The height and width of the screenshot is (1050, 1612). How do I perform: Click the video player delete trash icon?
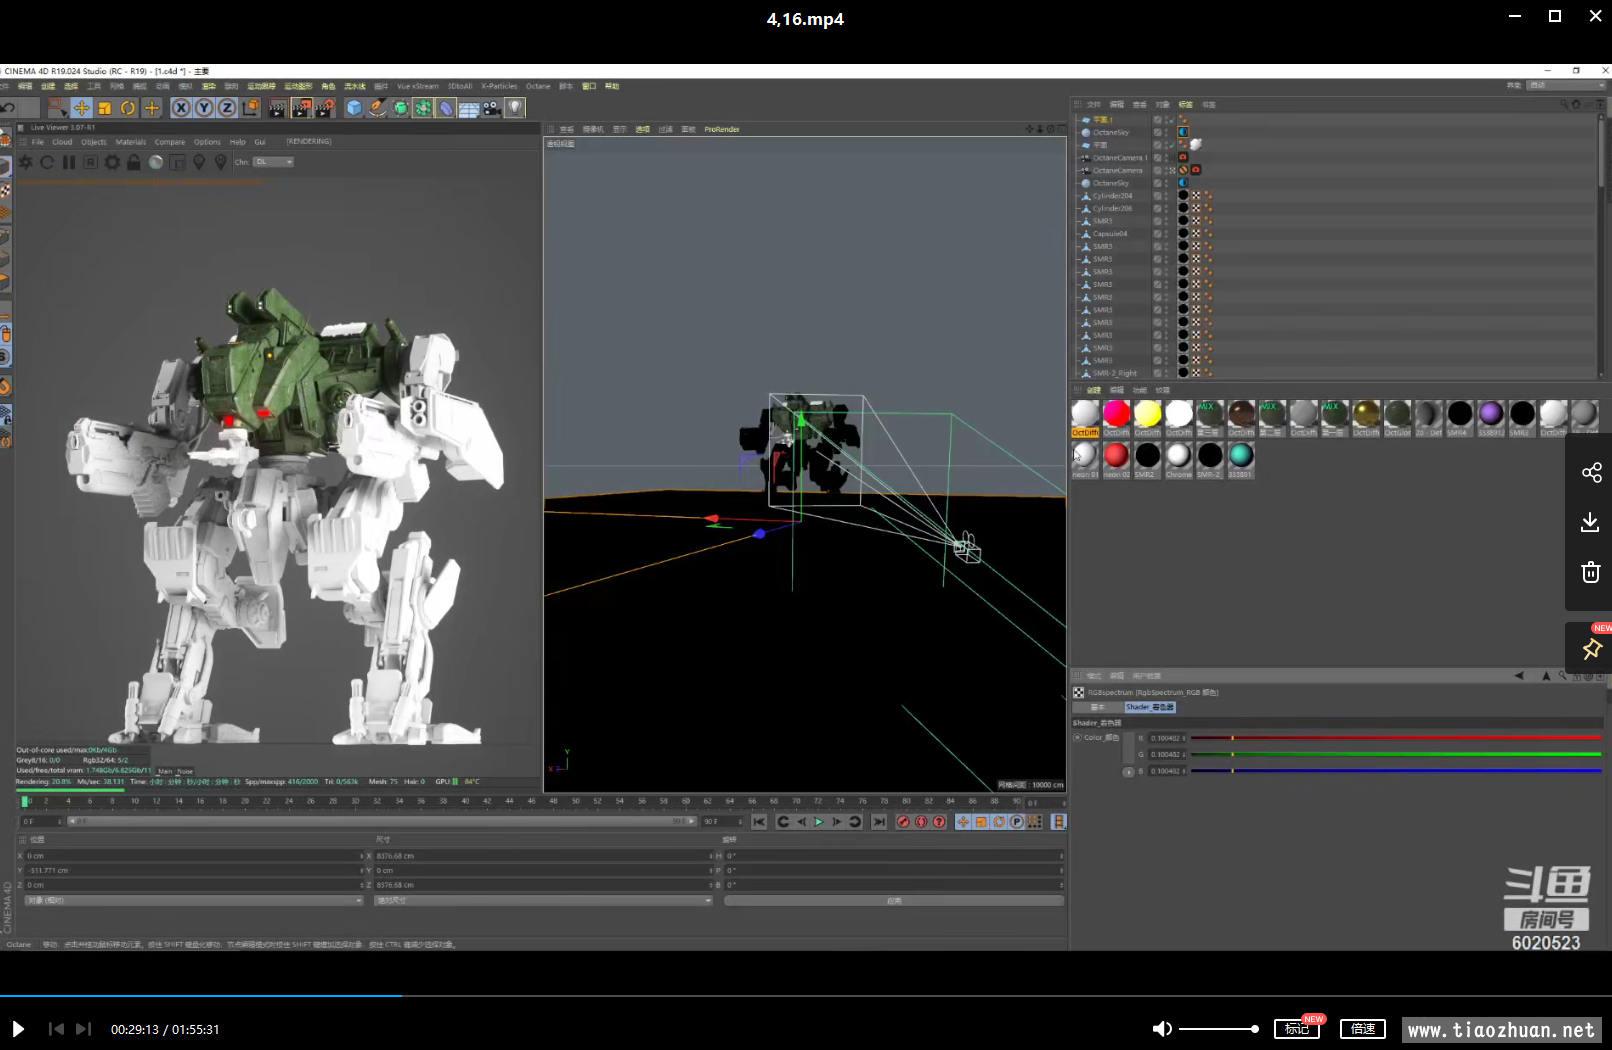tap(1591, 572)
